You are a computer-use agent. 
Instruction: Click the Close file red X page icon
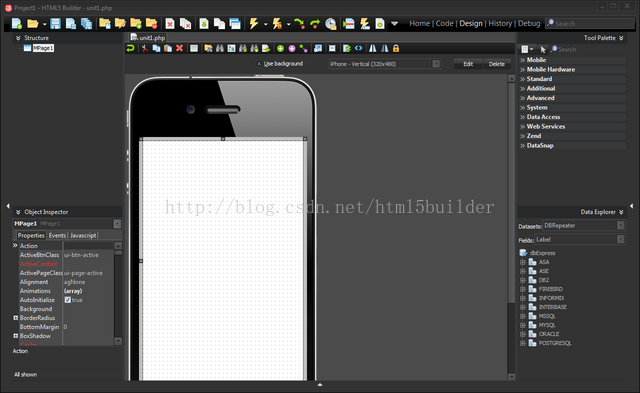(170, 24)
